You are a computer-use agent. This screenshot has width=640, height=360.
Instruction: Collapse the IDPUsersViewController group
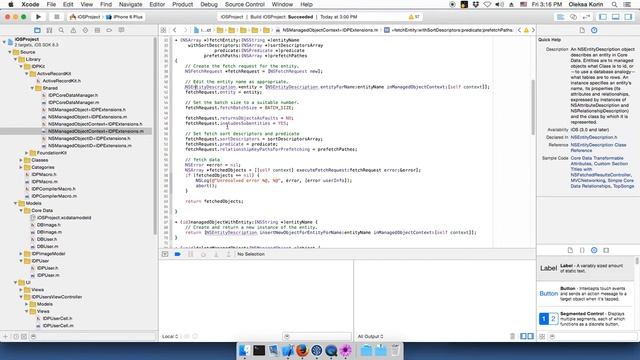[x=21, y=297]
